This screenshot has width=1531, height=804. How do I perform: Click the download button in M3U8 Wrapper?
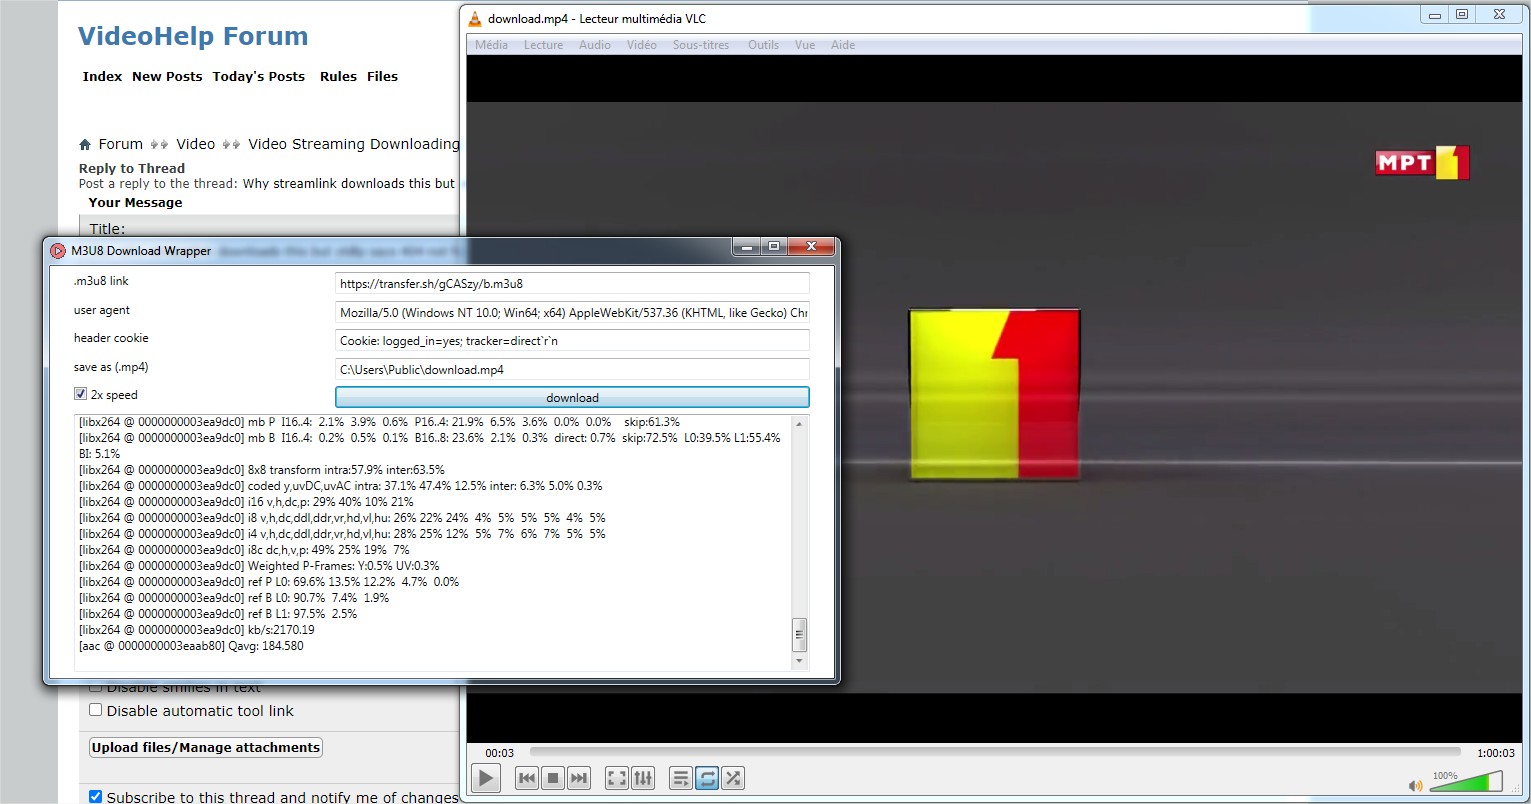(572, 397)
